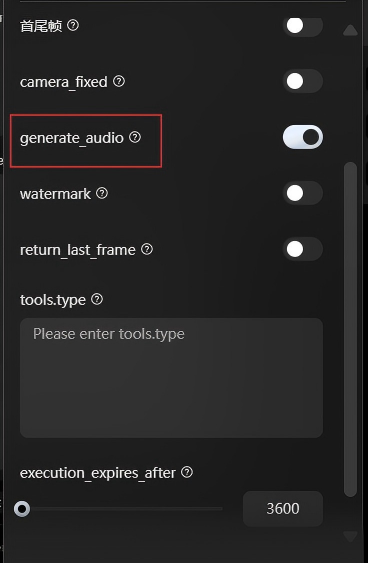
Task: Show help tooltip for generate_audio
Action: coord(135,137)
